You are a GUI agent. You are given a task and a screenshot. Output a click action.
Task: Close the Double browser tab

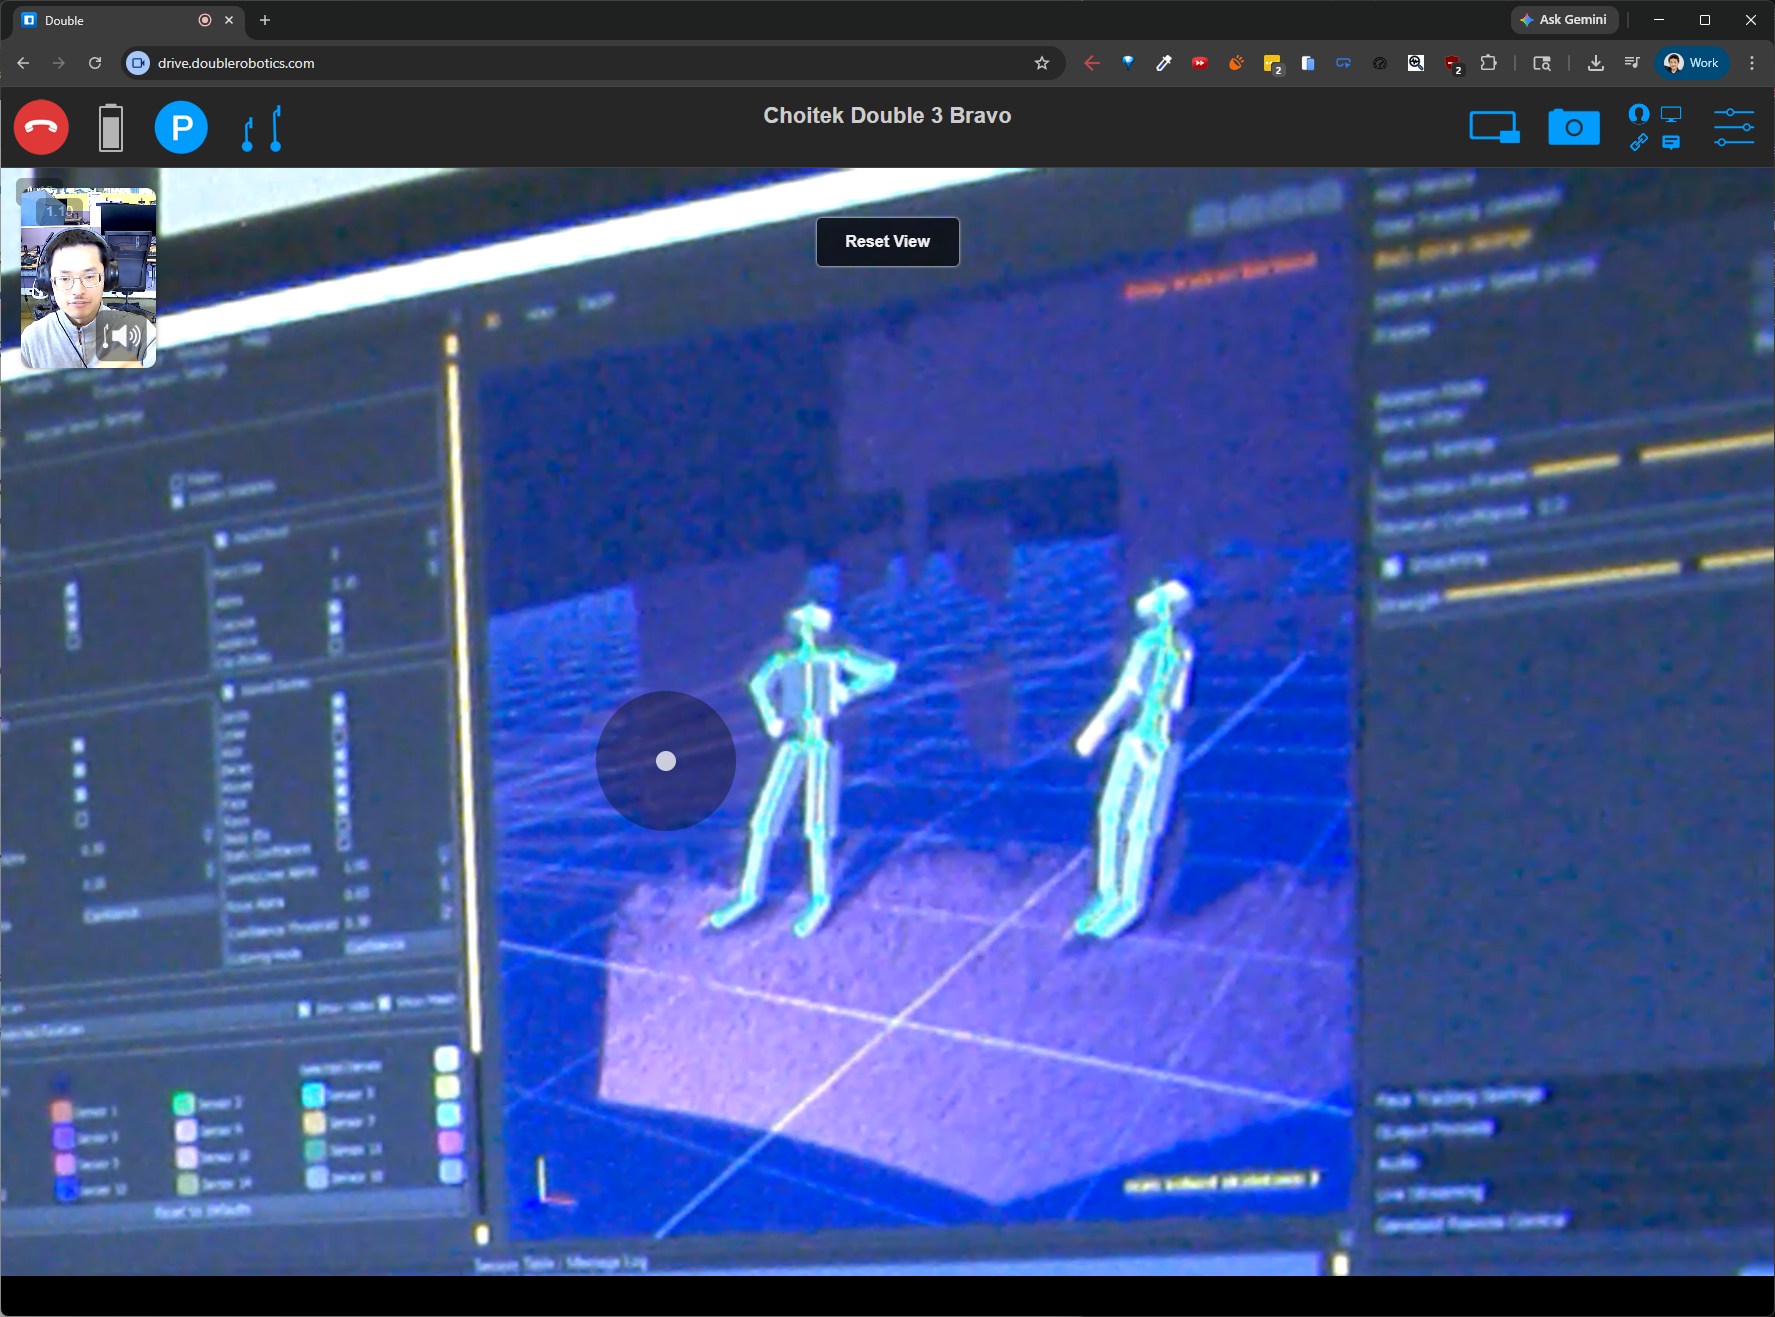pos(229,20)
